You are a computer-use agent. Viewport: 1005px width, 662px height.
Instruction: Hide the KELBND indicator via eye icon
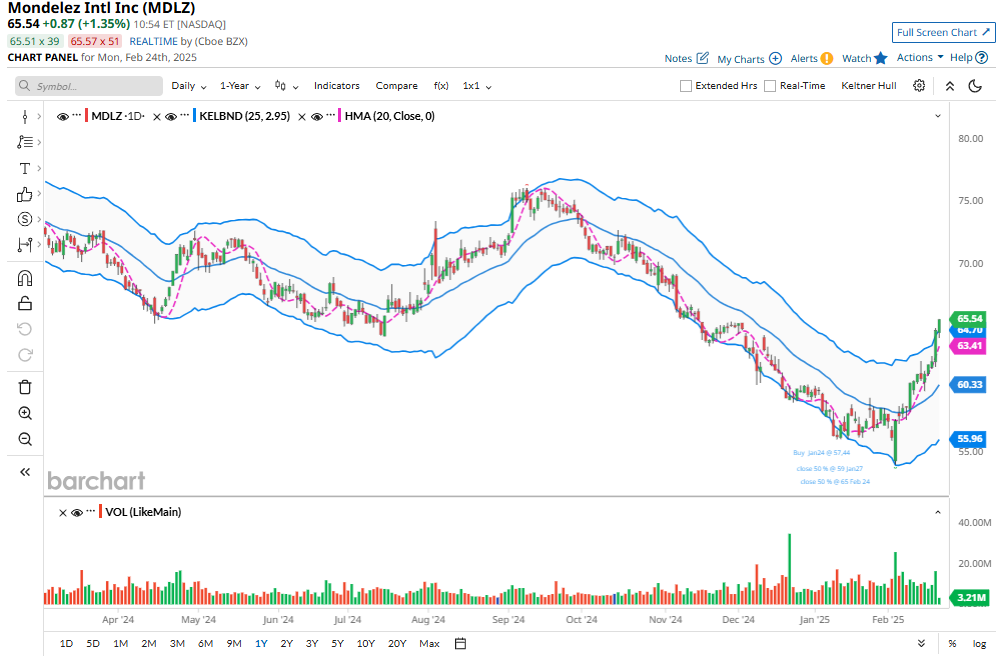tap(170, 117)
